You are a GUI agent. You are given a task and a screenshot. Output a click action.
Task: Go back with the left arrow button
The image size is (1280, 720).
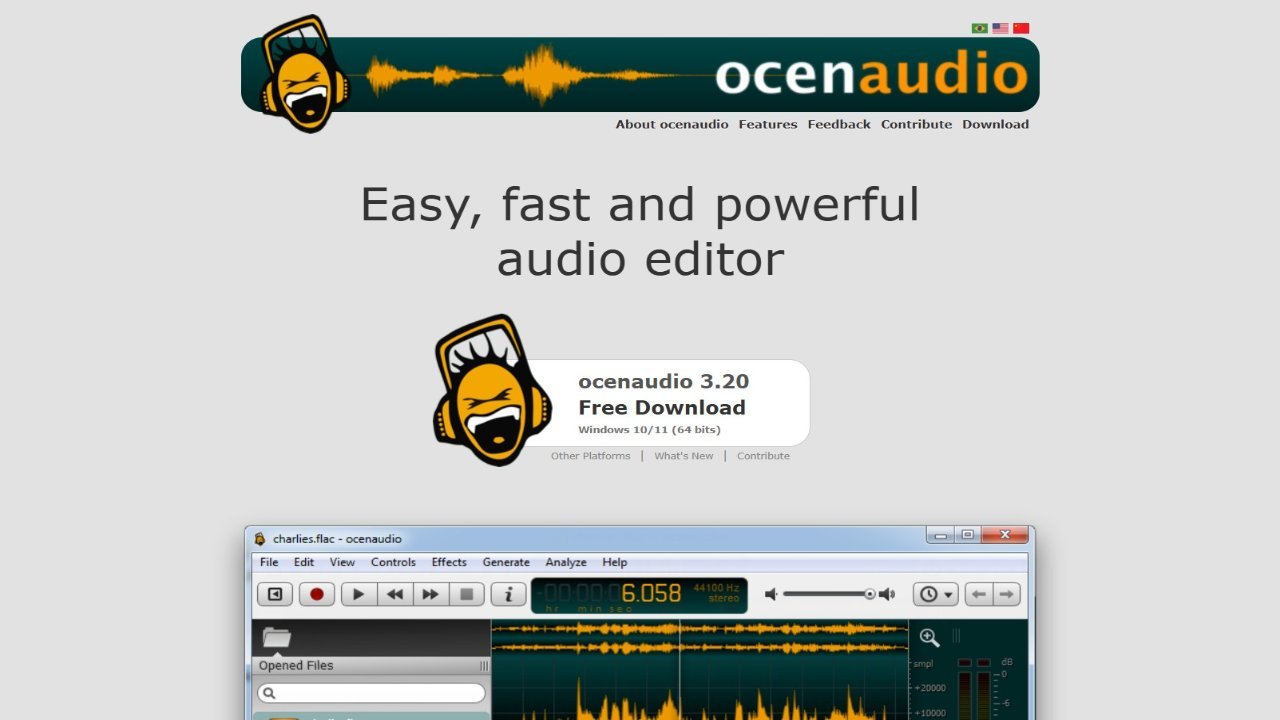tap(979, 594)
